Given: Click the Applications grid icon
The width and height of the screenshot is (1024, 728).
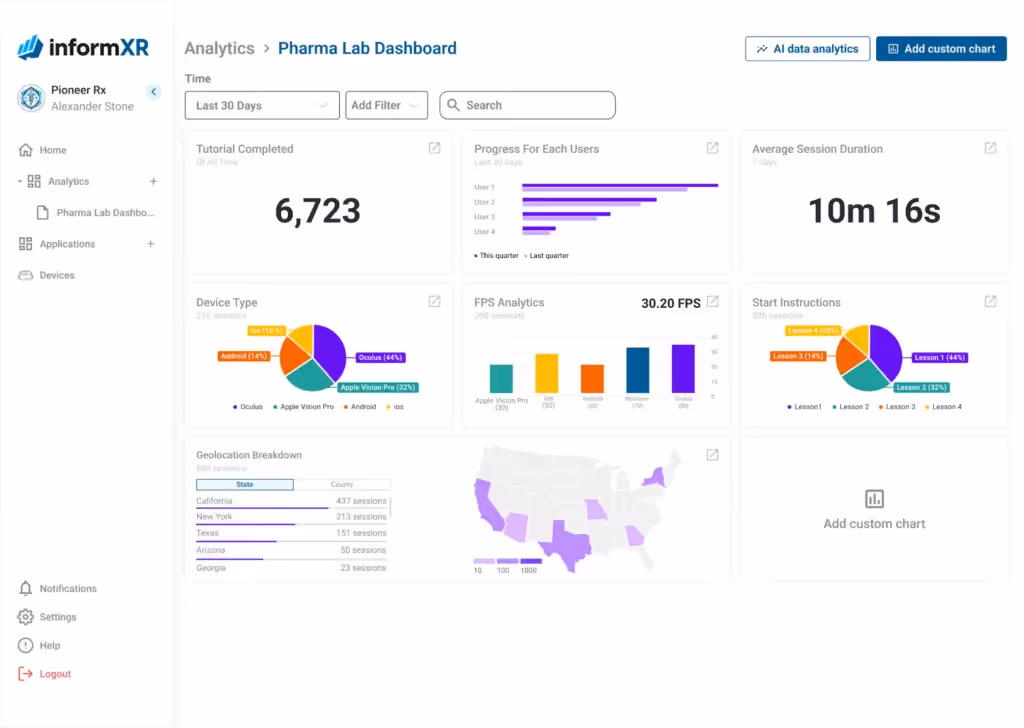Looking at the screenshot, I should [x=25, y=244].
